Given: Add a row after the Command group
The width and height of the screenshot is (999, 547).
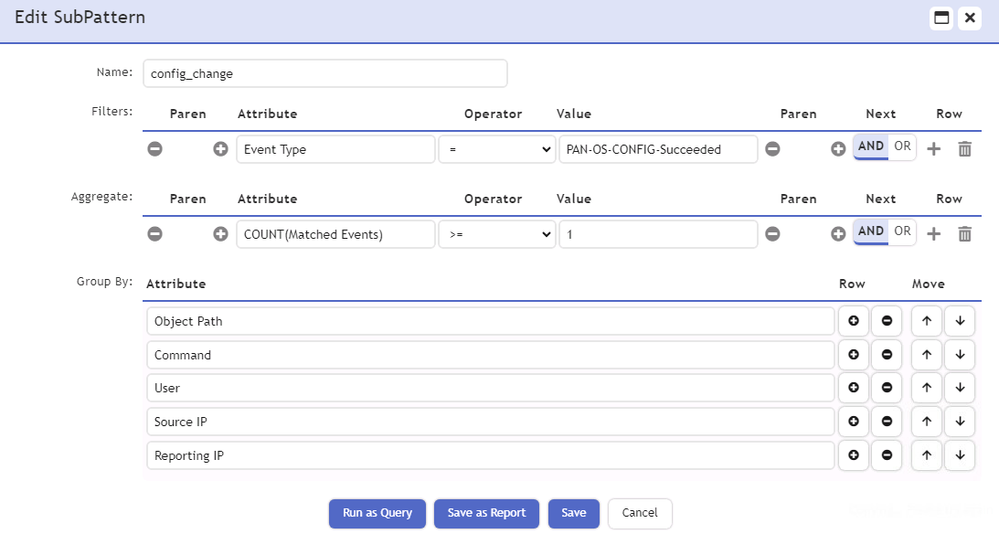Looking at the screenshot, I should [x=854, y=355].
